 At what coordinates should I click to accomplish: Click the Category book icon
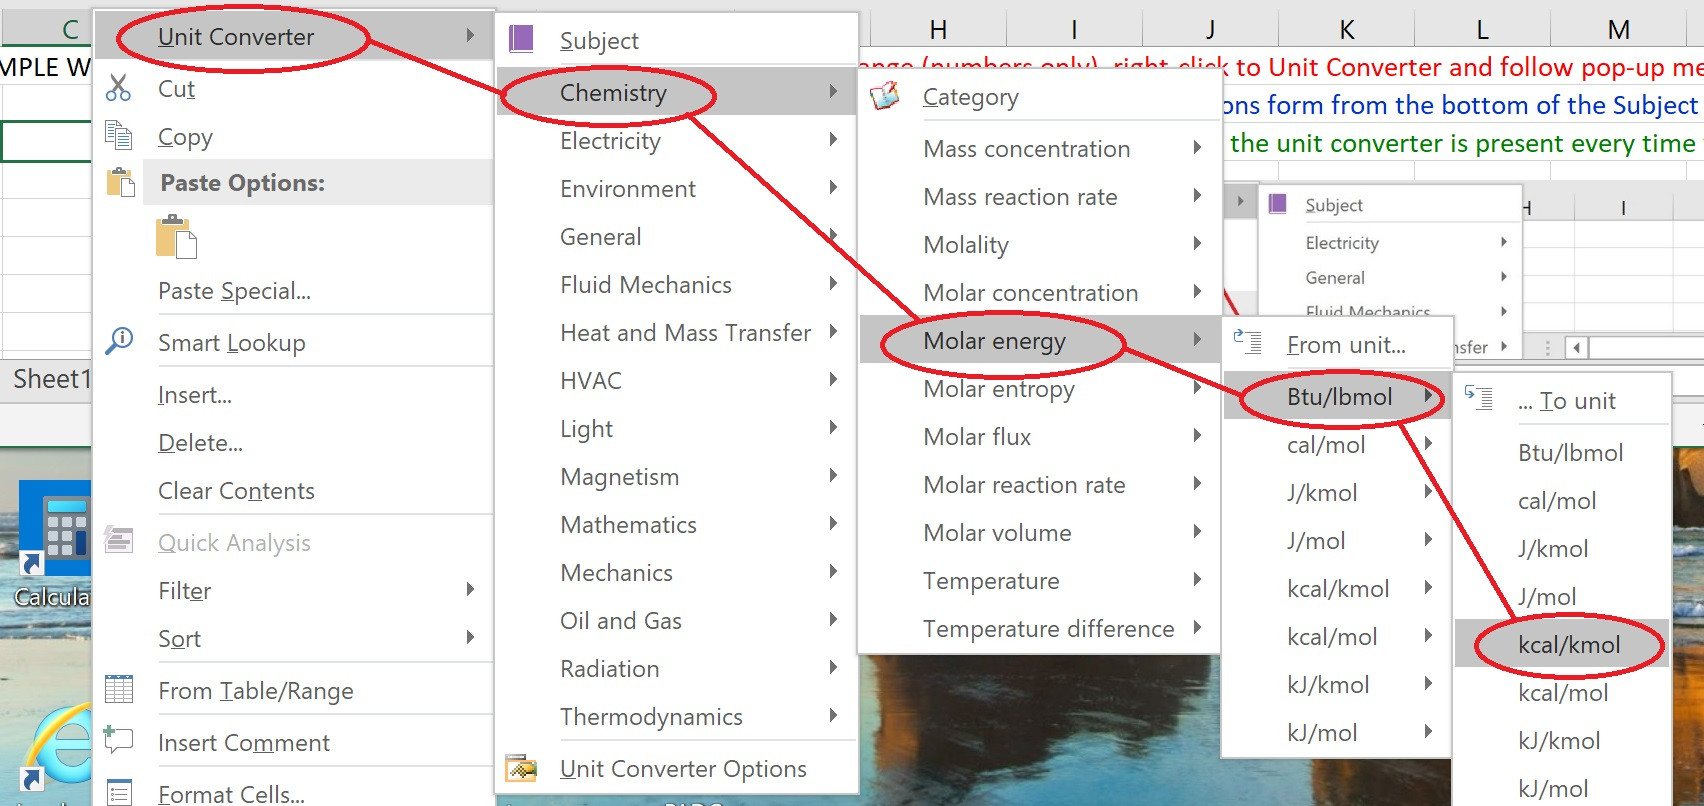point(885,97)
